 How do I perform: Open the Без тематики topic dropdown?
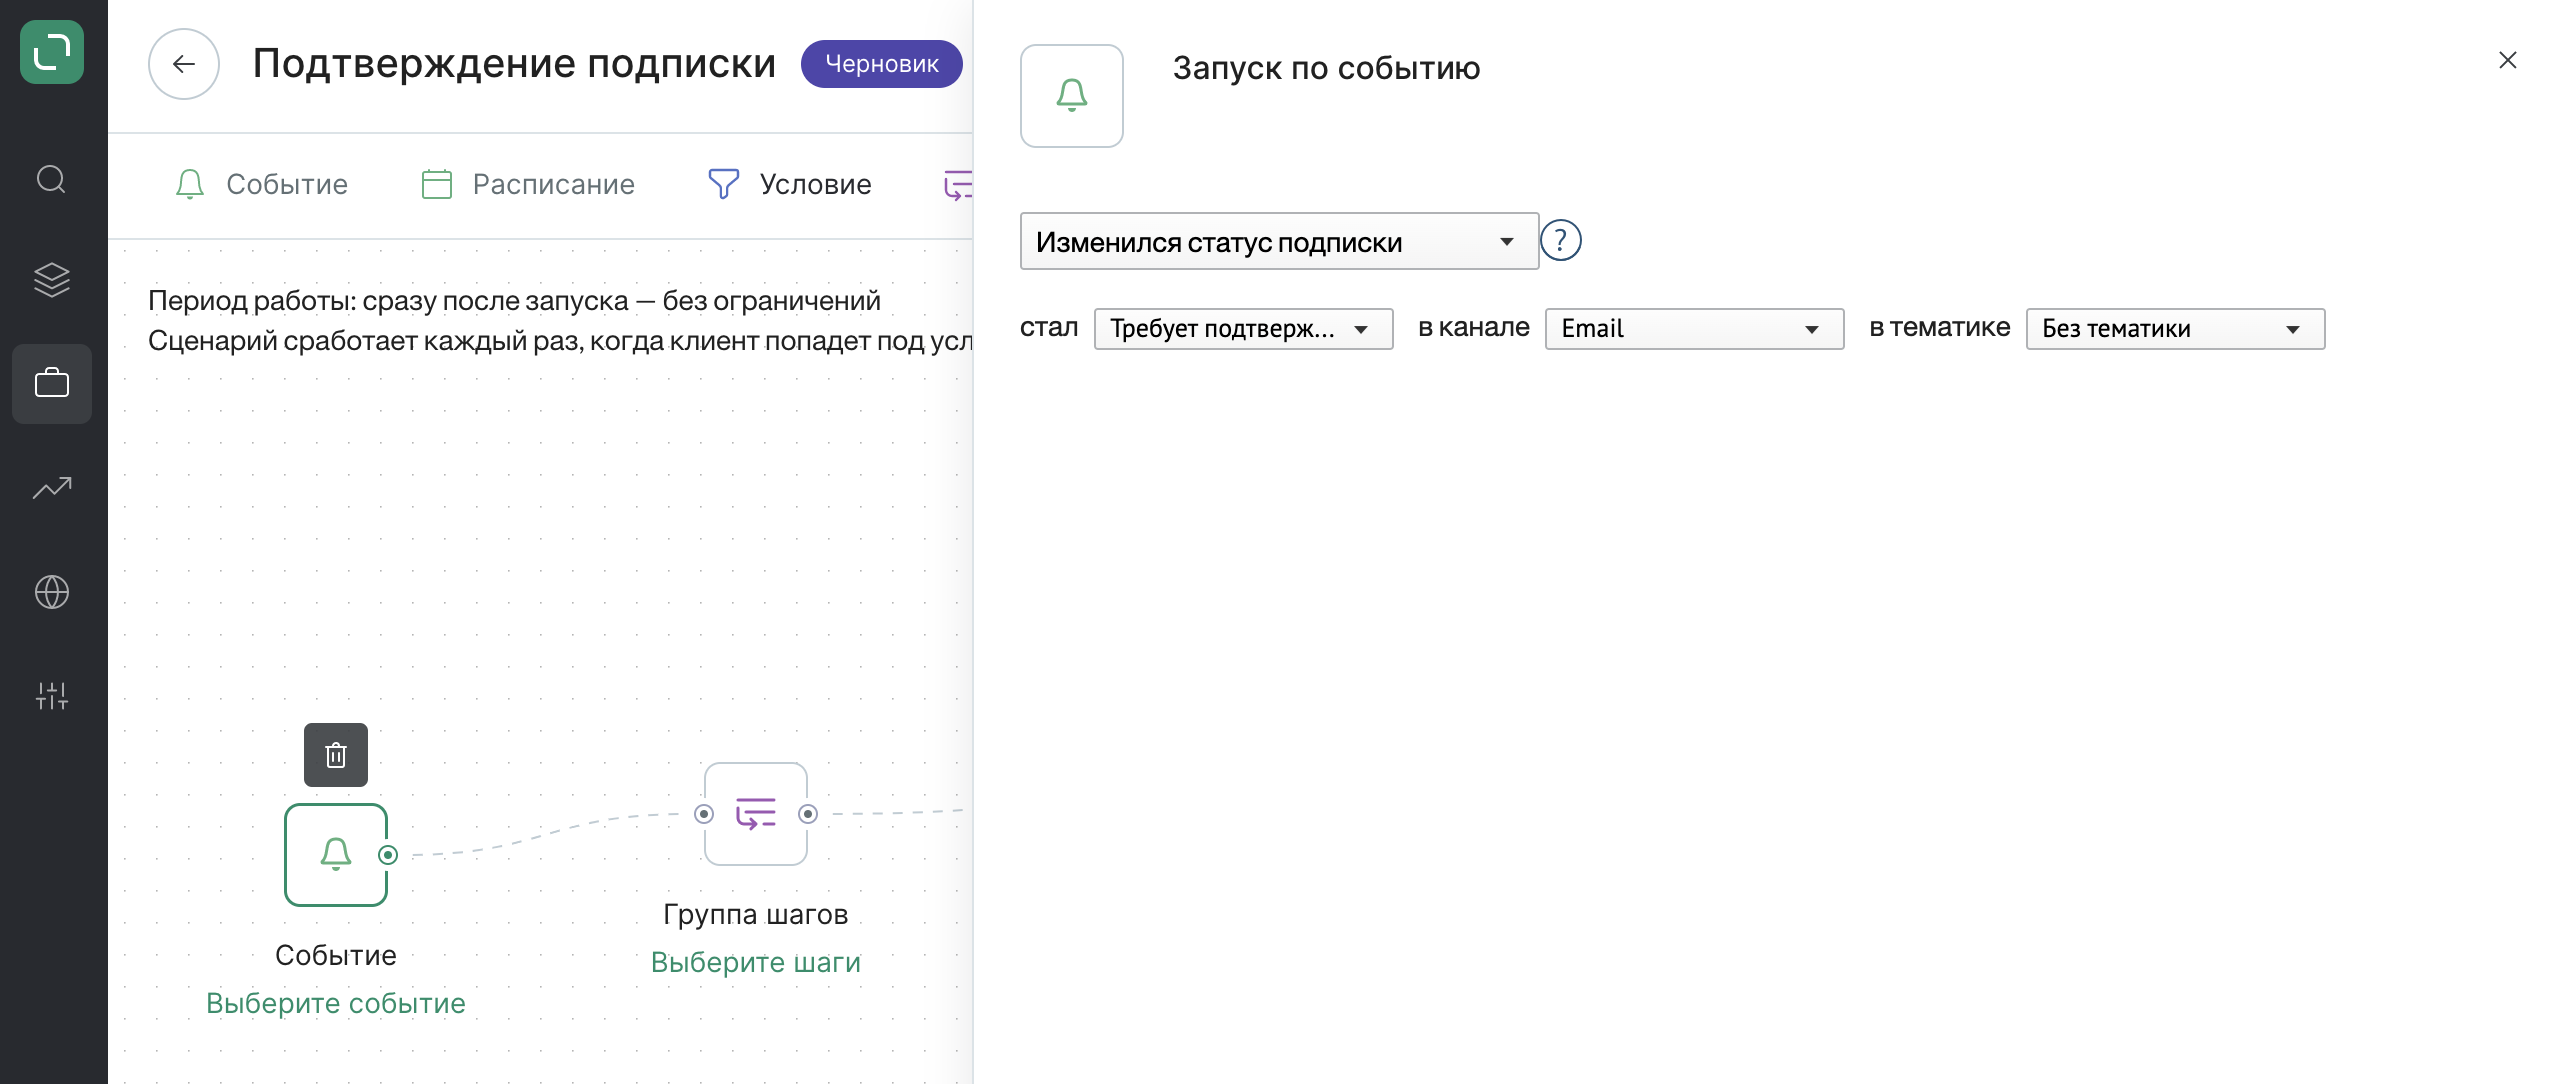[2176, 329]
